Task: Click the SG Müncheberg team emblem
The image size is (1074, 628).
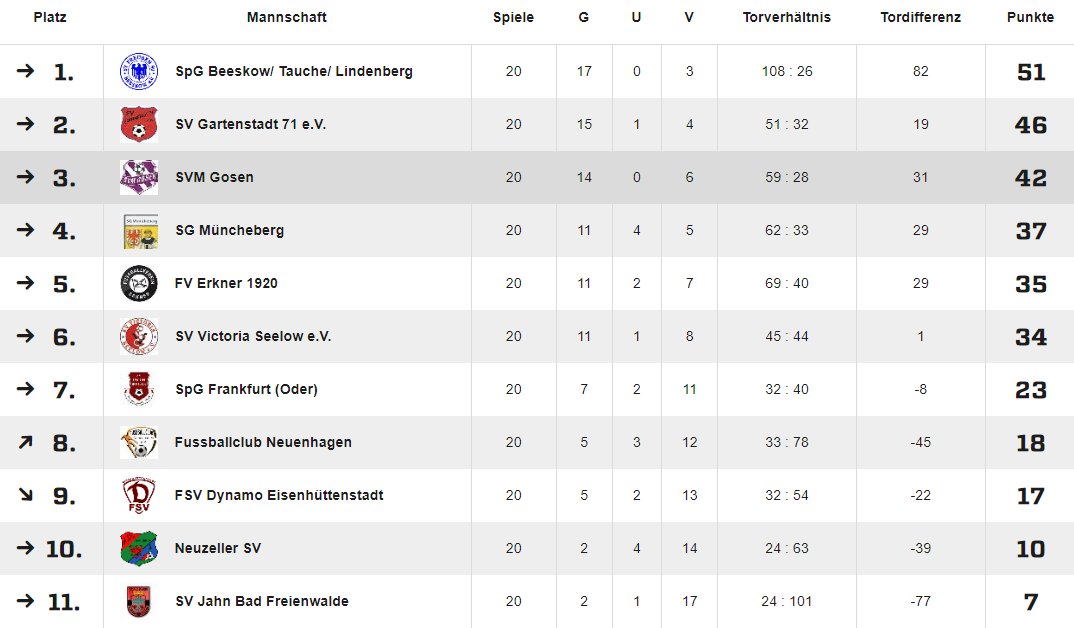Action: pos(141,231)
